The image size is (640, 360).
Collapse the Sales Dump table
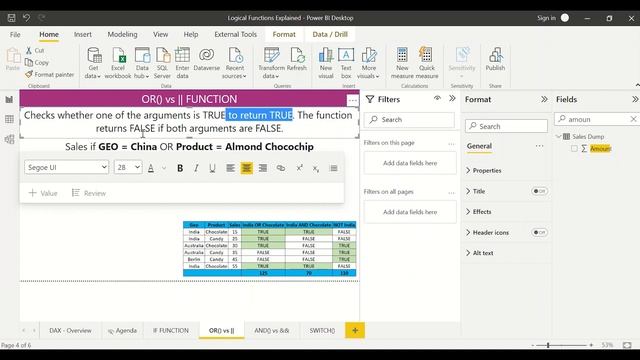click(x=558, y=136)
